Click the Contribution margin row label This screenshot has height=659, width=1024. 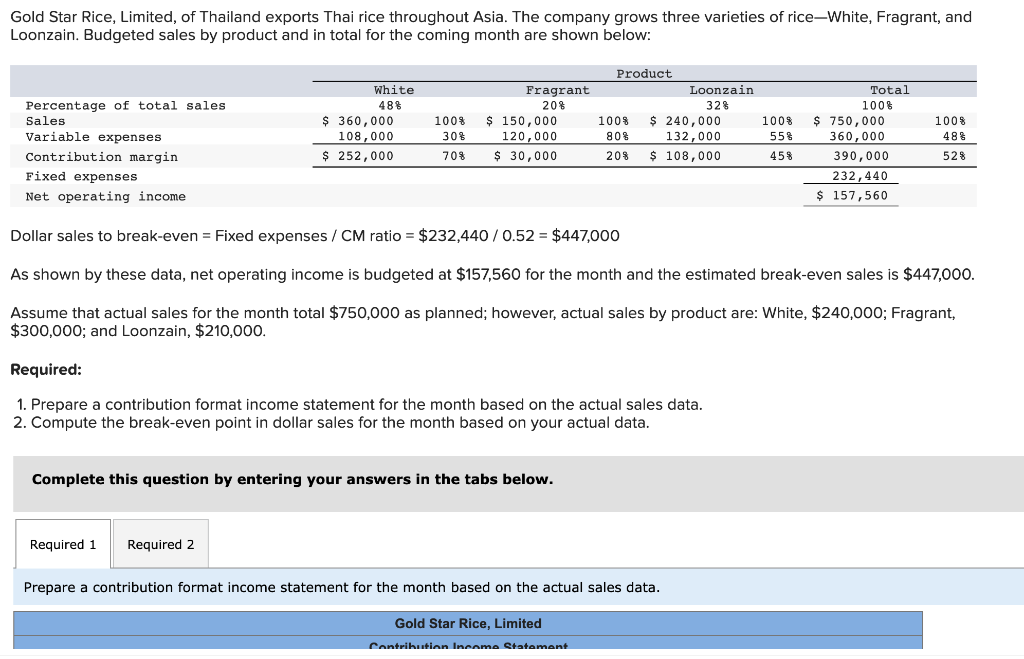point(101,157)
